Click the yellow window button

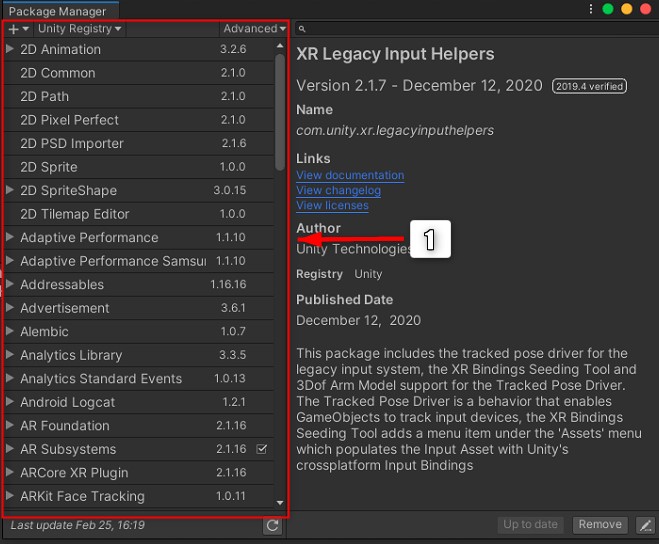click(x=627, y=9)
